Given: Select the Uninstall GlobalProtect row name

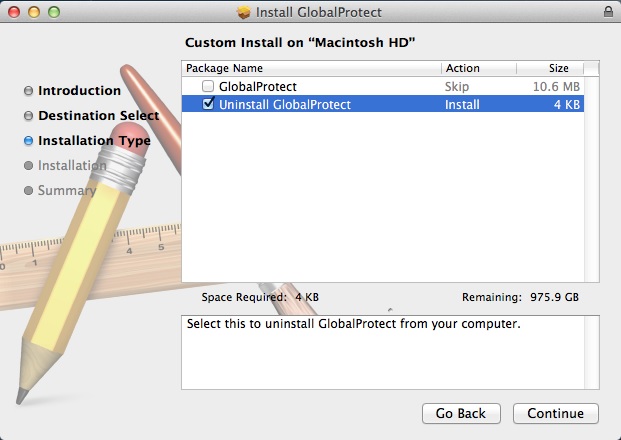Looking at the screenshot, I should click(285, 105).
